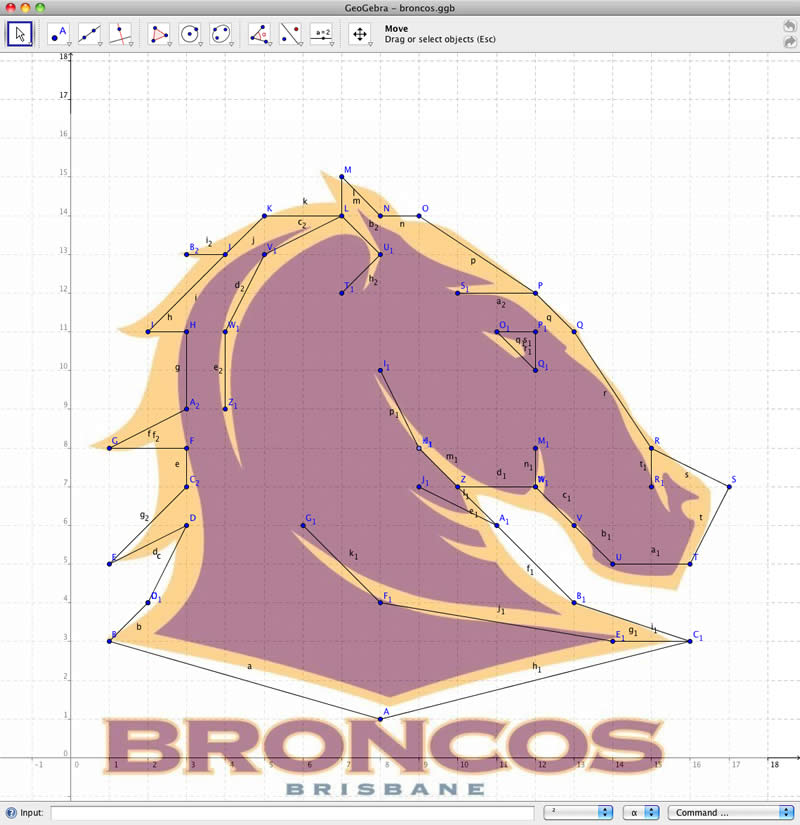Select the Conic through Five Points tool
800x825 pixels.
(x=221, y=34)
